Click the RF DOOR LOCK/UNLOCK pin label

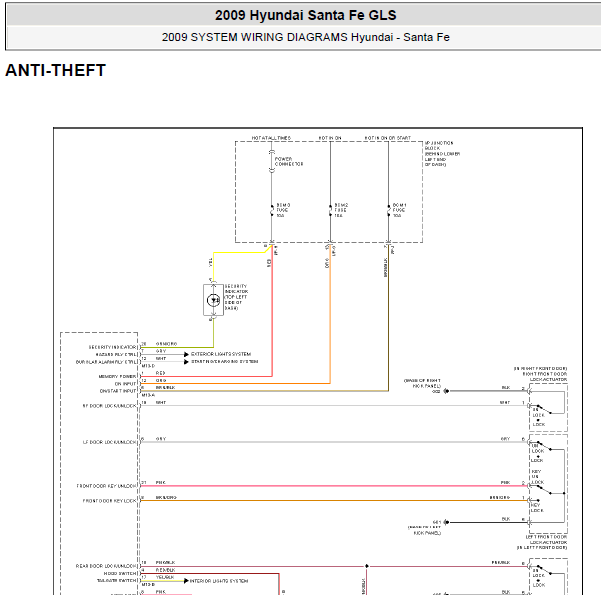(x=110, y=406)
